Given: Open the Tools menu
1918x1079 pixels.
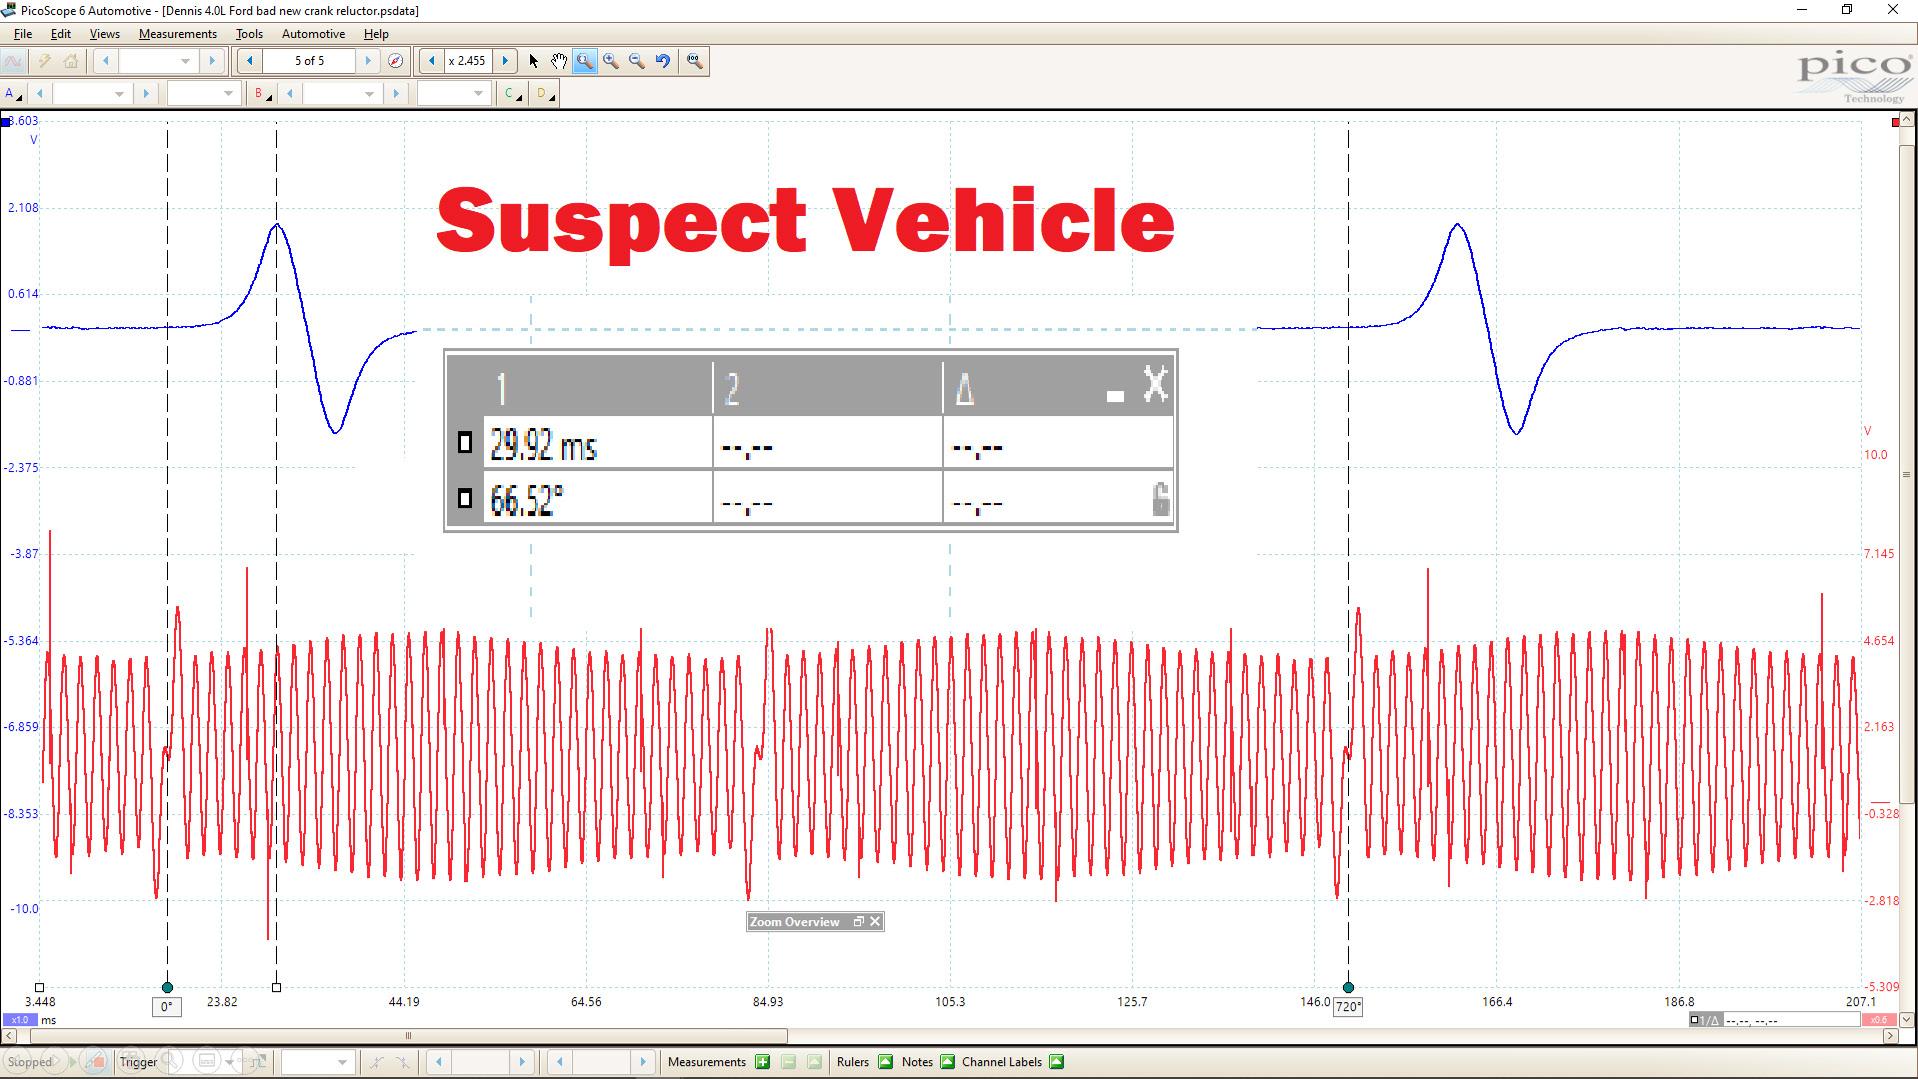Looking at the screenshot, I should 249,33.
